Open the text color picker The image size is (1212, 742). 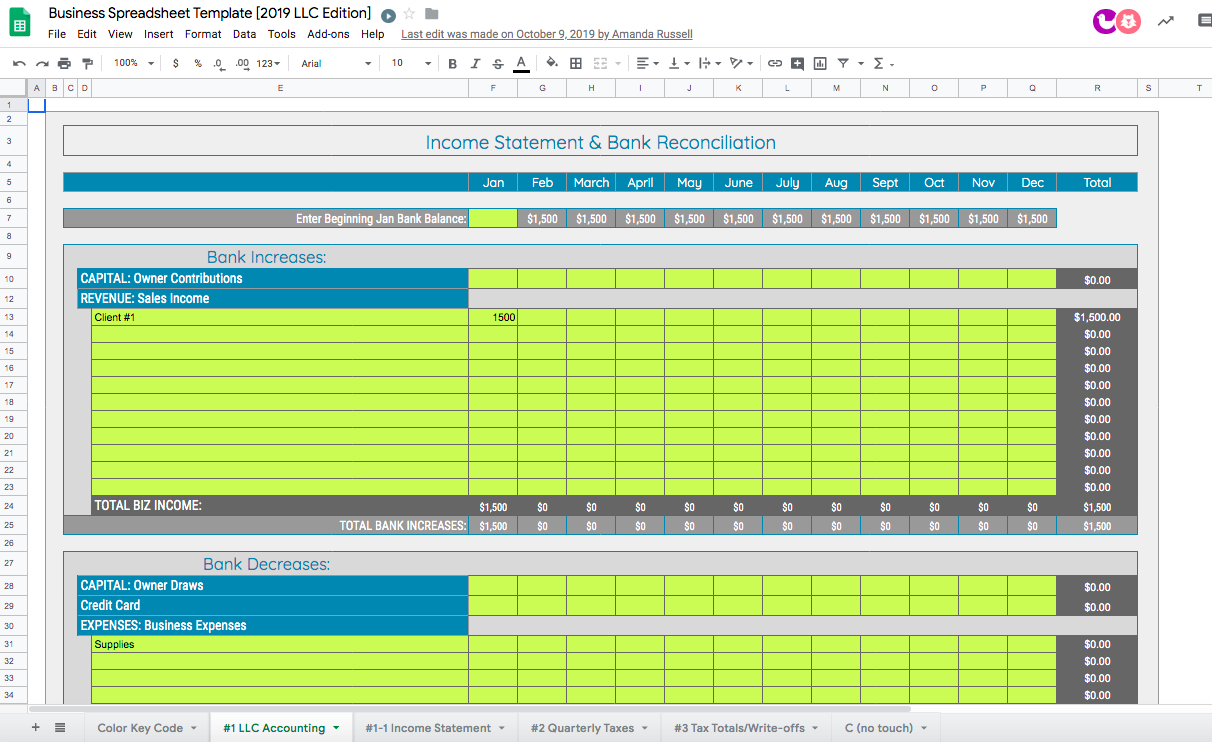pos(521,63)
